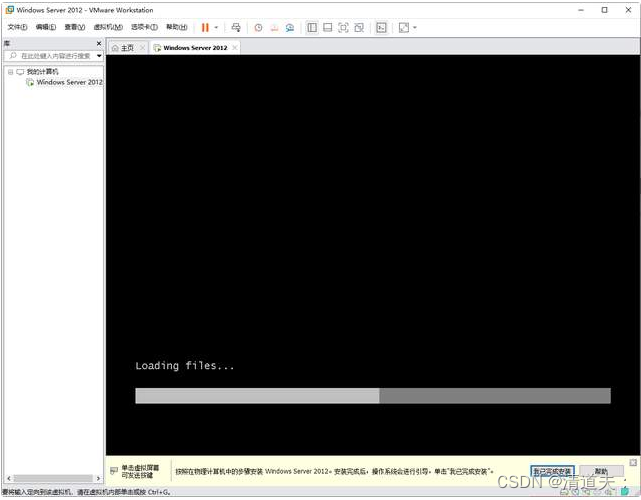The image size is (641, 500).
Task: Click the "Loading files..." text in VM
Action: (x=184, y=365)
